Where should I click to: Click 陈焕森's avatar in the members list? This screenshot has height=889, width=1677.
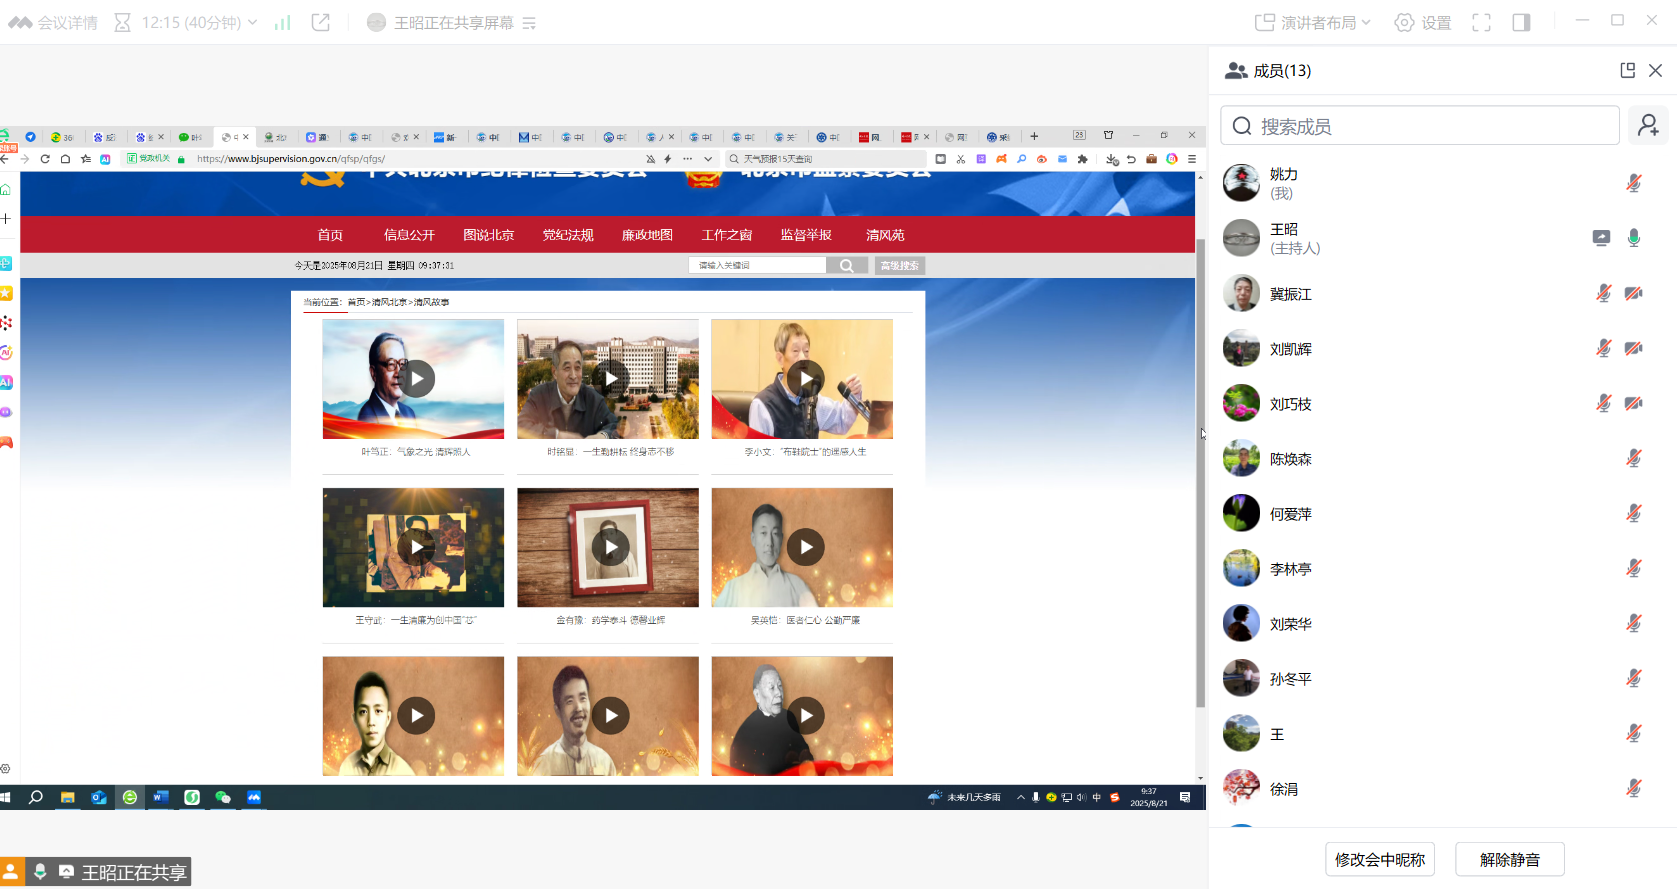click(x=1241, y=459)
